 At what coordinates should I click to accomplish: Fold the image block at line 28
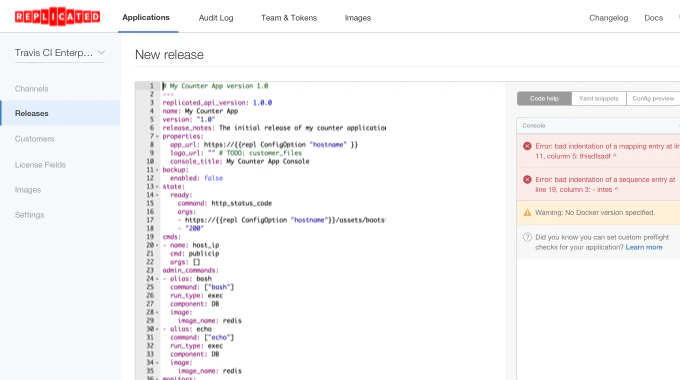157,312
